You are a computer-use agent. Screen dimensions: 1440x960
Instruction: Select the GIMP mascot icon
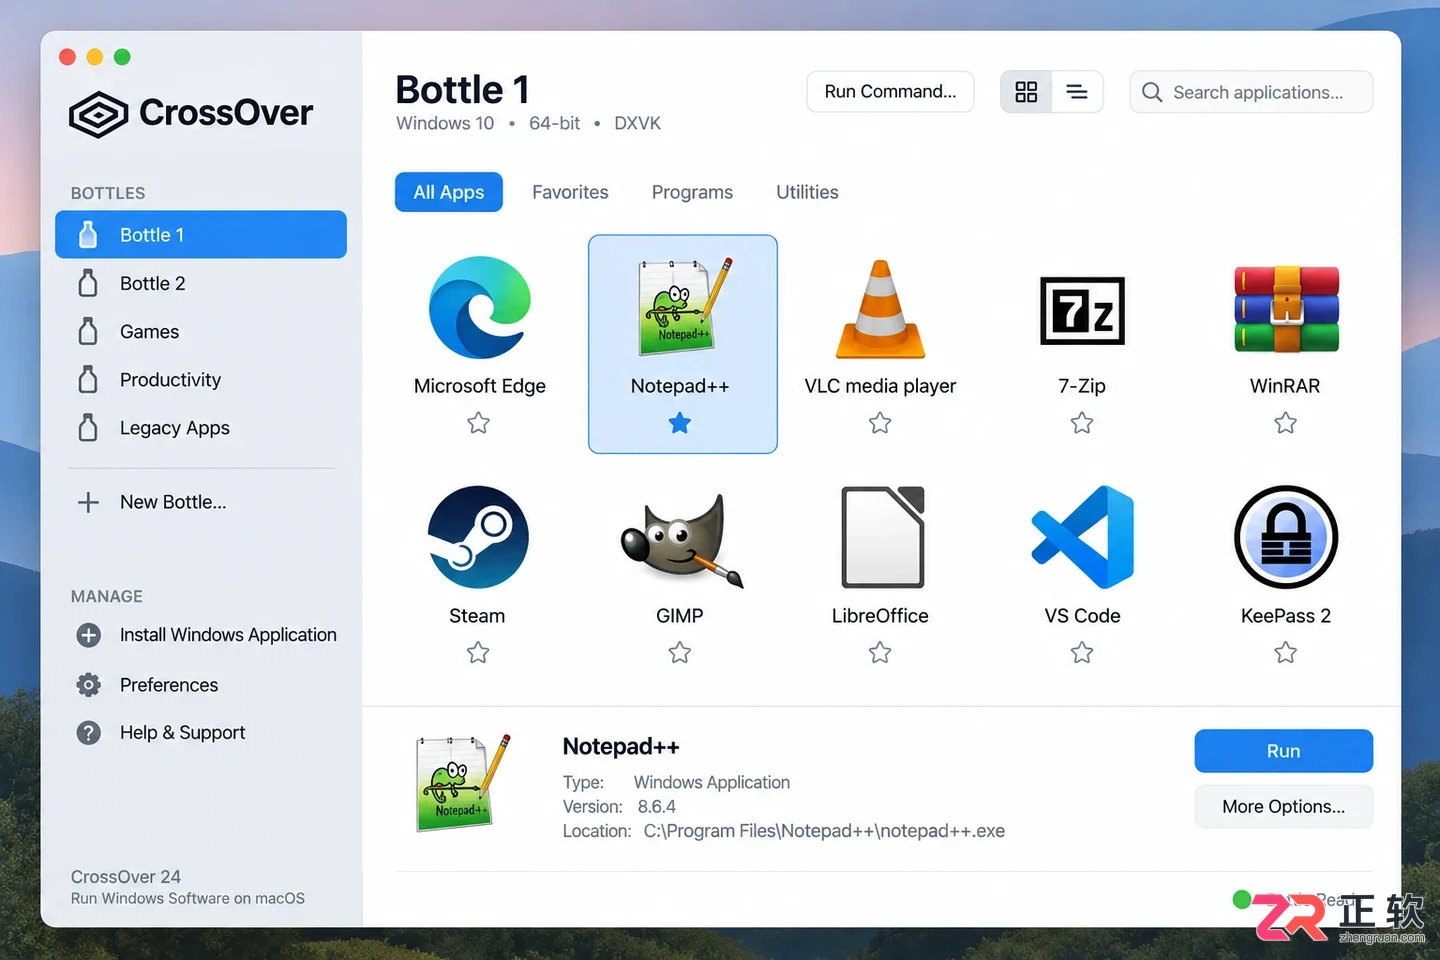[x=681, y=539]
